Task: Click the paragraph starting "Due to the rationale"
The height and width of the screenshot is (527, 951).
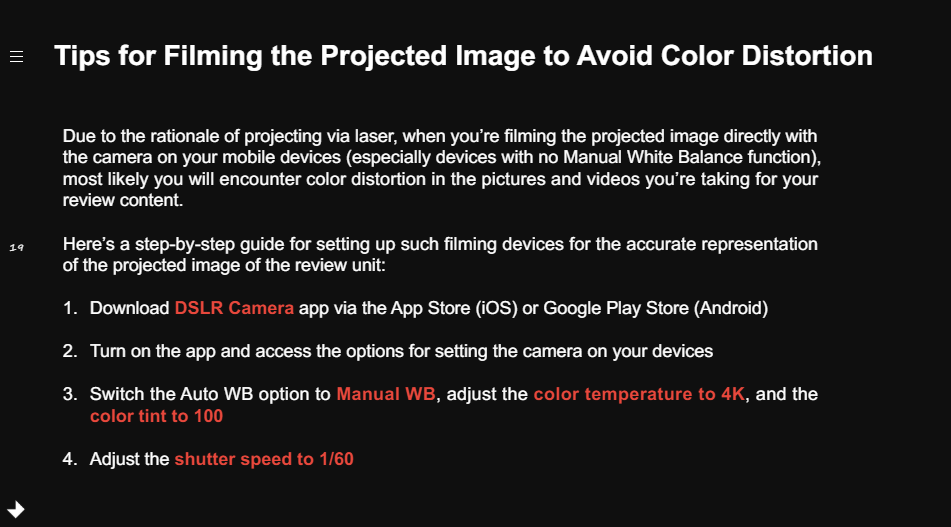Action: tap(442, 168)
